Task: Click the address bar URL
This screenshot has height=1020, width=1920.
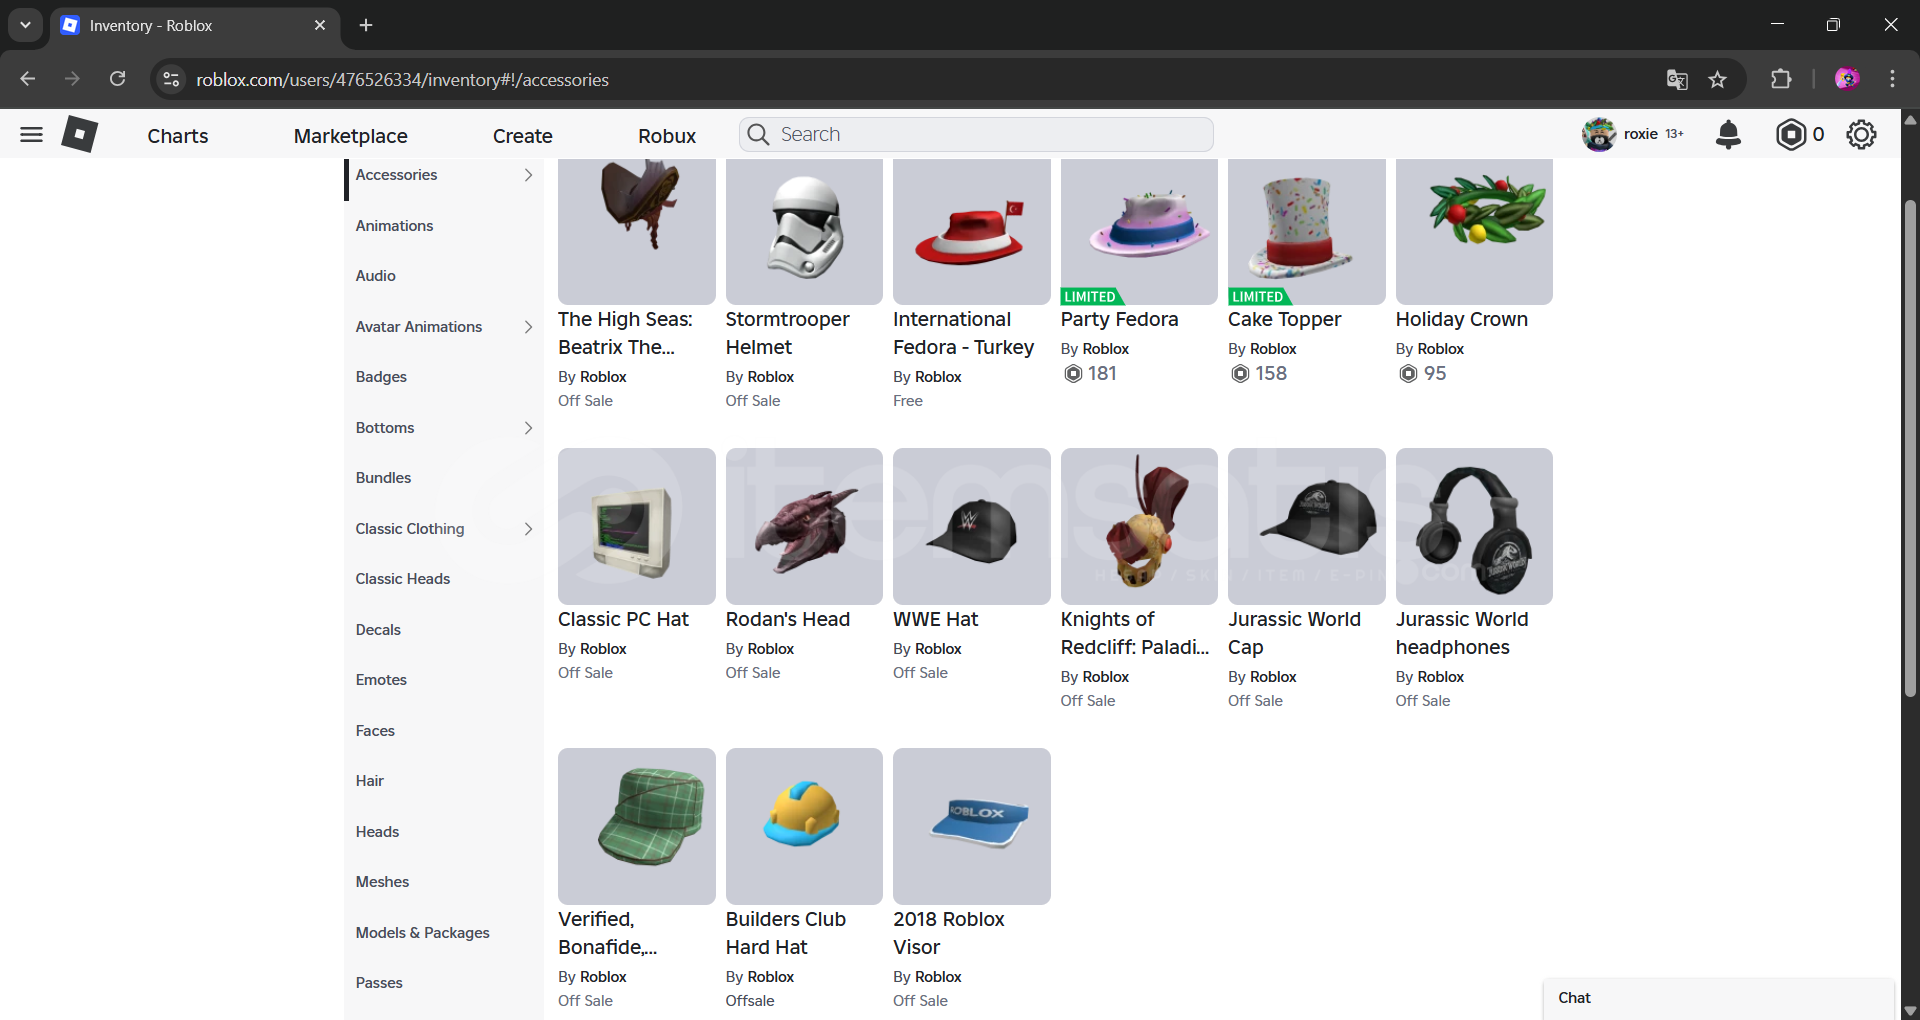Action: 402,80
